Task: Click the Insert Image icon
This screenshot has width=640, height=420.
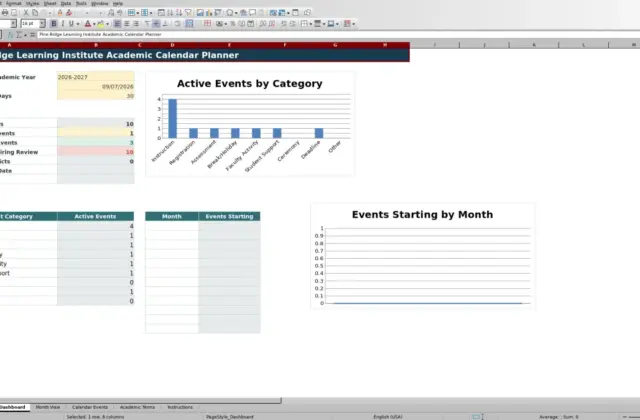Action: (200, 13)
